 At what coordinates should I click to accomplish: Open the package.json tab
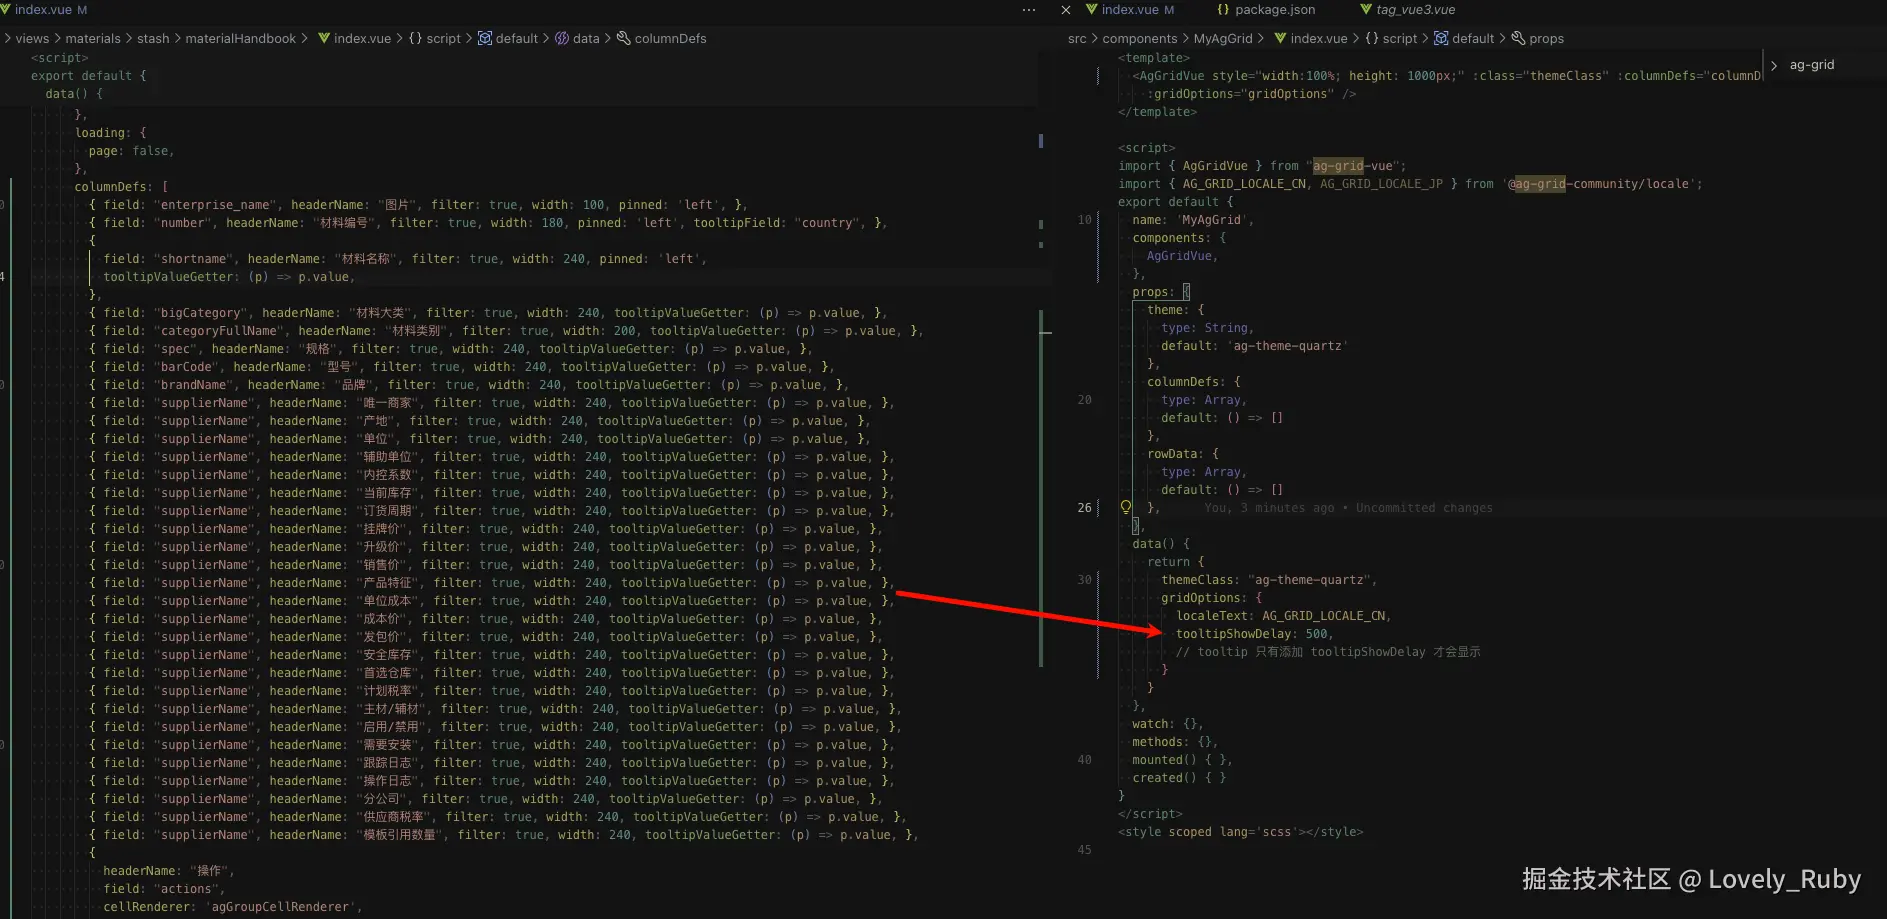[x=1265, y=10]
